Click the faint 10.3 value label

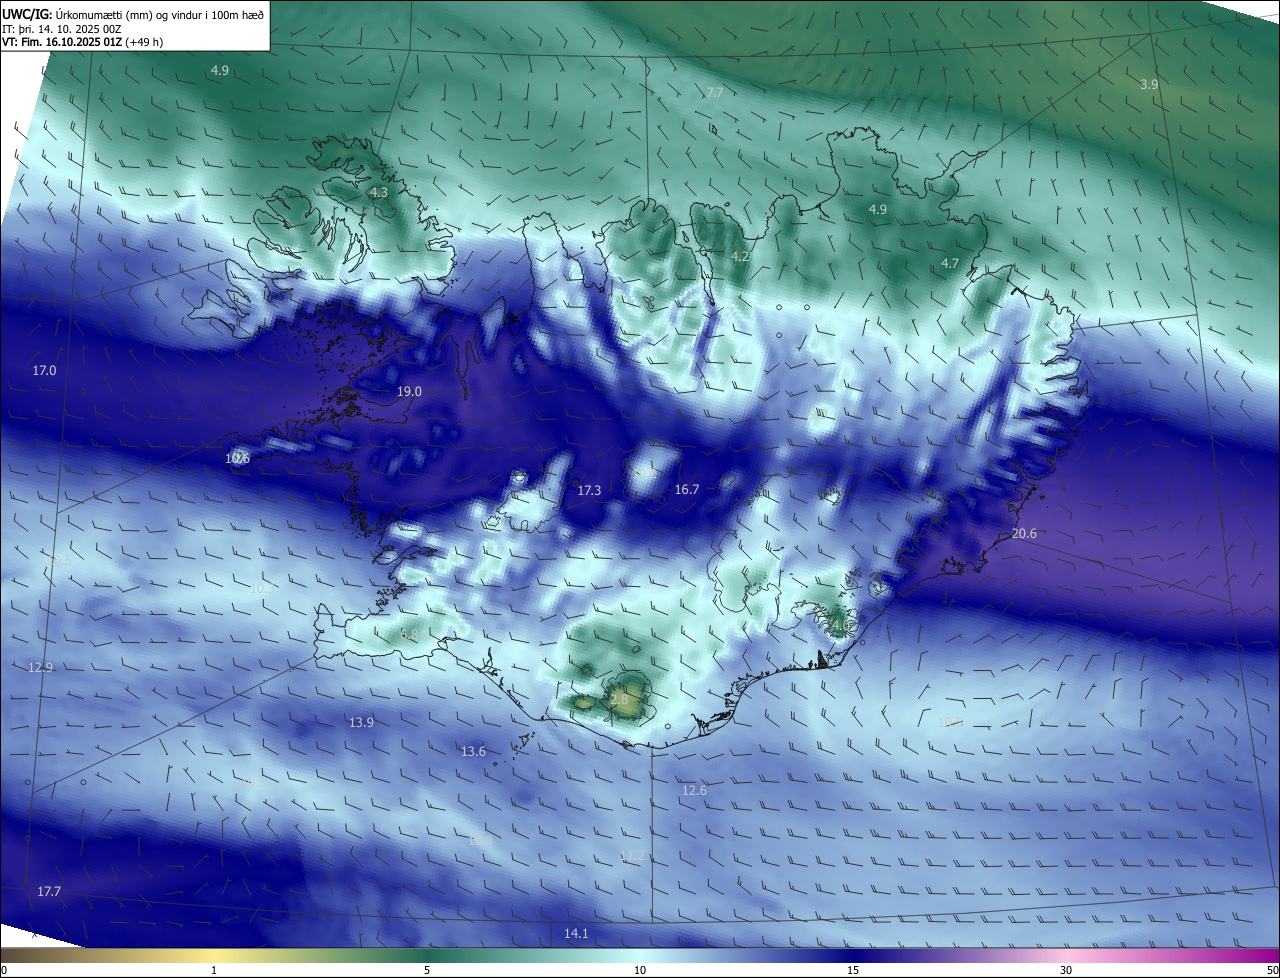[261, 589]
